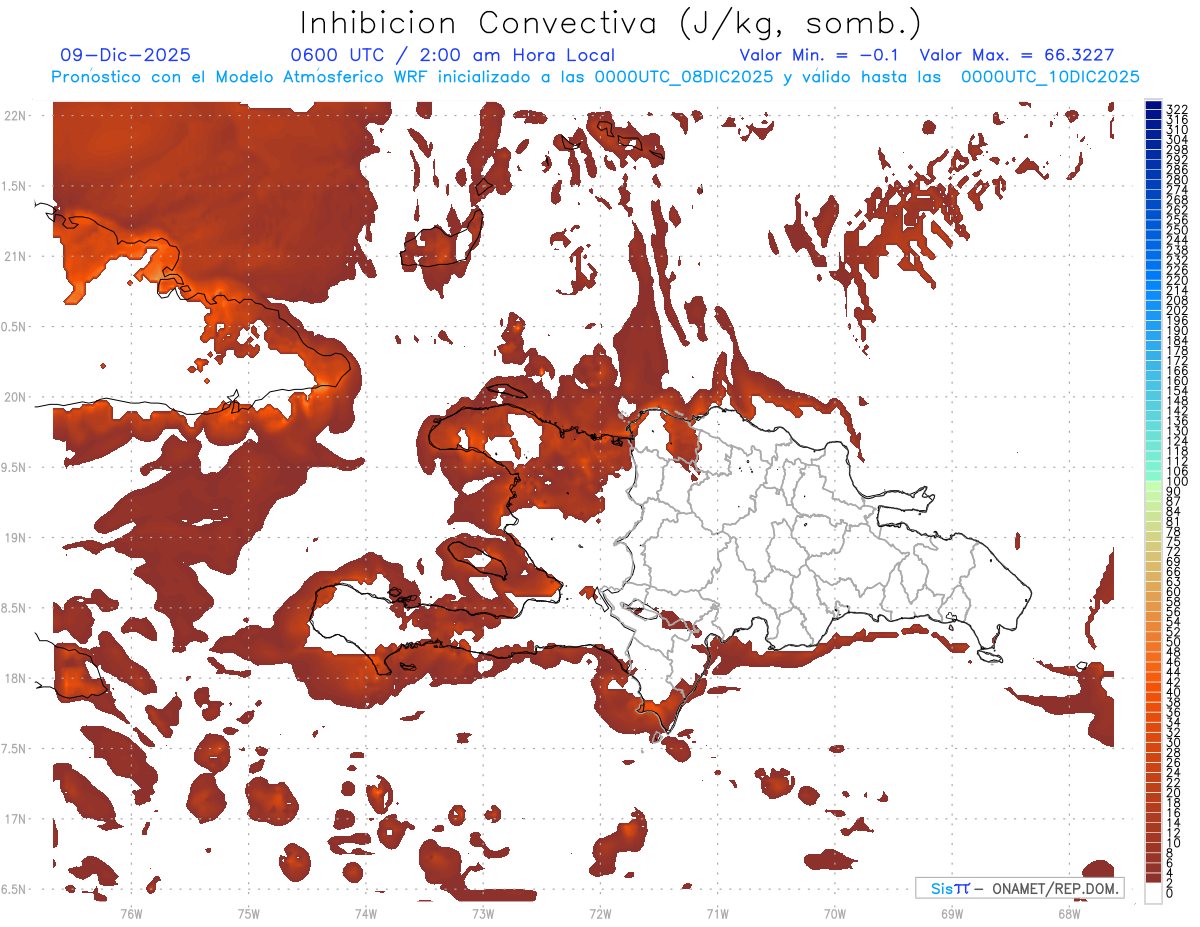Click the darkest blue swatch atop the color scale

pos(1153,105)
